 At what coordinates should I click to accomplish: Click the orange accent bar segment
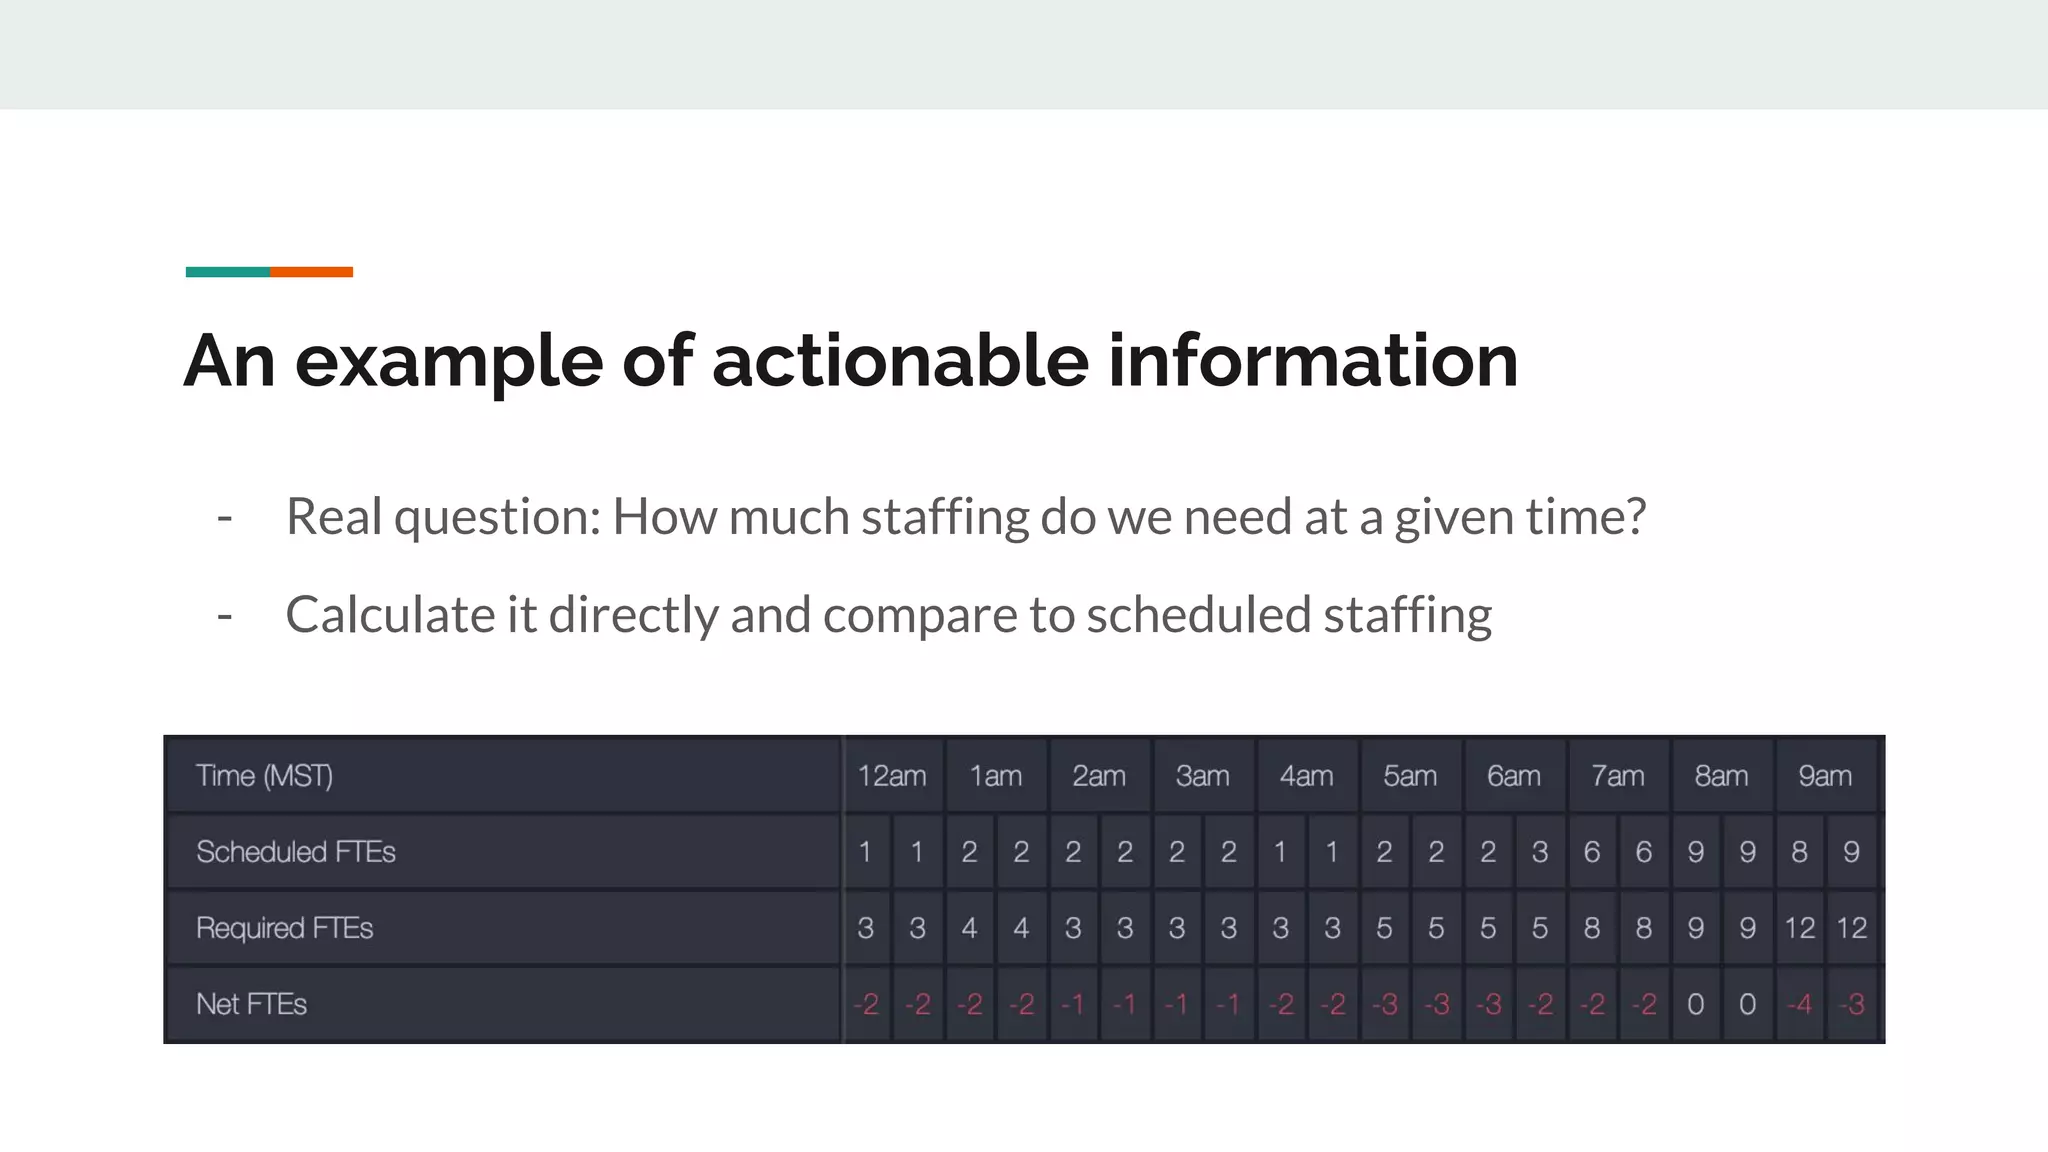[x=311, y=272]
